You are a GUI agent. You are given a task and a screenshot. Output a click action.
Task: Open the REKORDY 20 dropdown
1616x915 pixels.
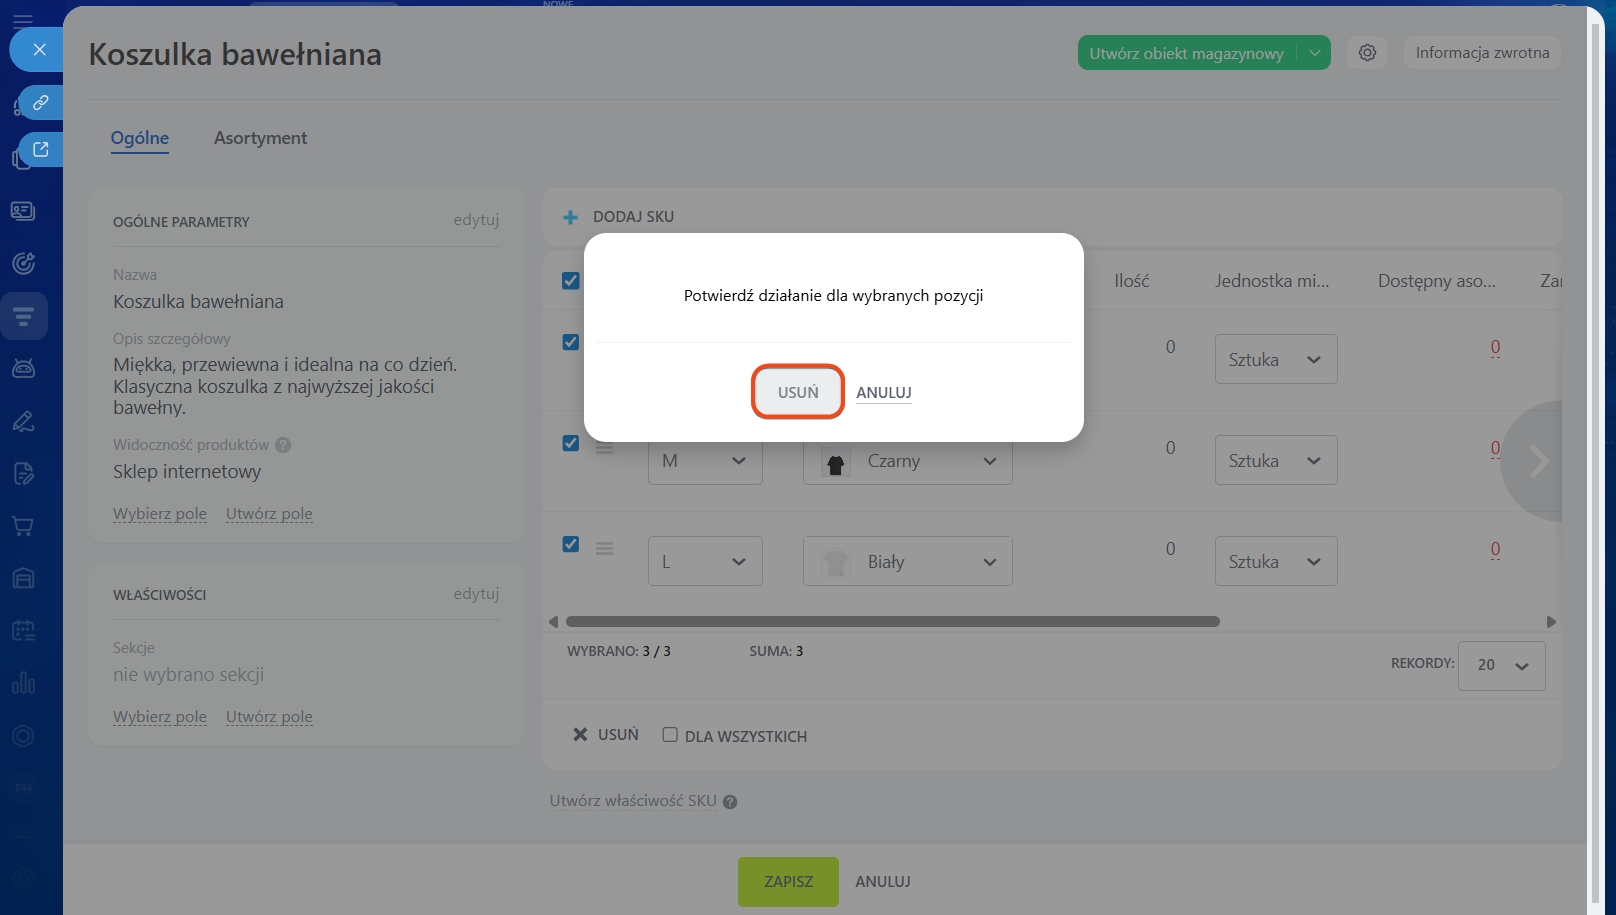[x=1501, y=665]
